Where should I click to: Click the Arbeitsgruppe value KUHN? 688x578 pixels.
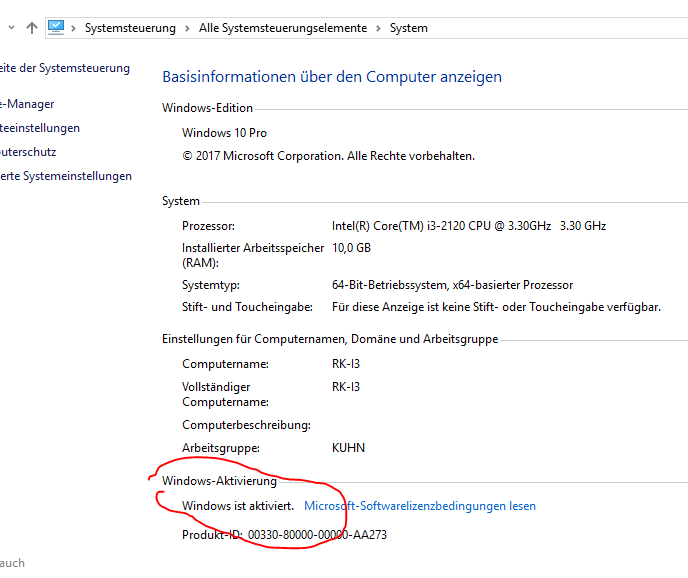[x=348, y=448]
